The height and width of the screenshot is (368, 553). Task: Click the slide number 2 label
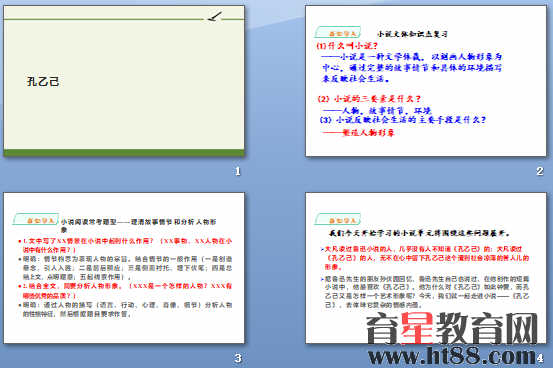[540, 171]
